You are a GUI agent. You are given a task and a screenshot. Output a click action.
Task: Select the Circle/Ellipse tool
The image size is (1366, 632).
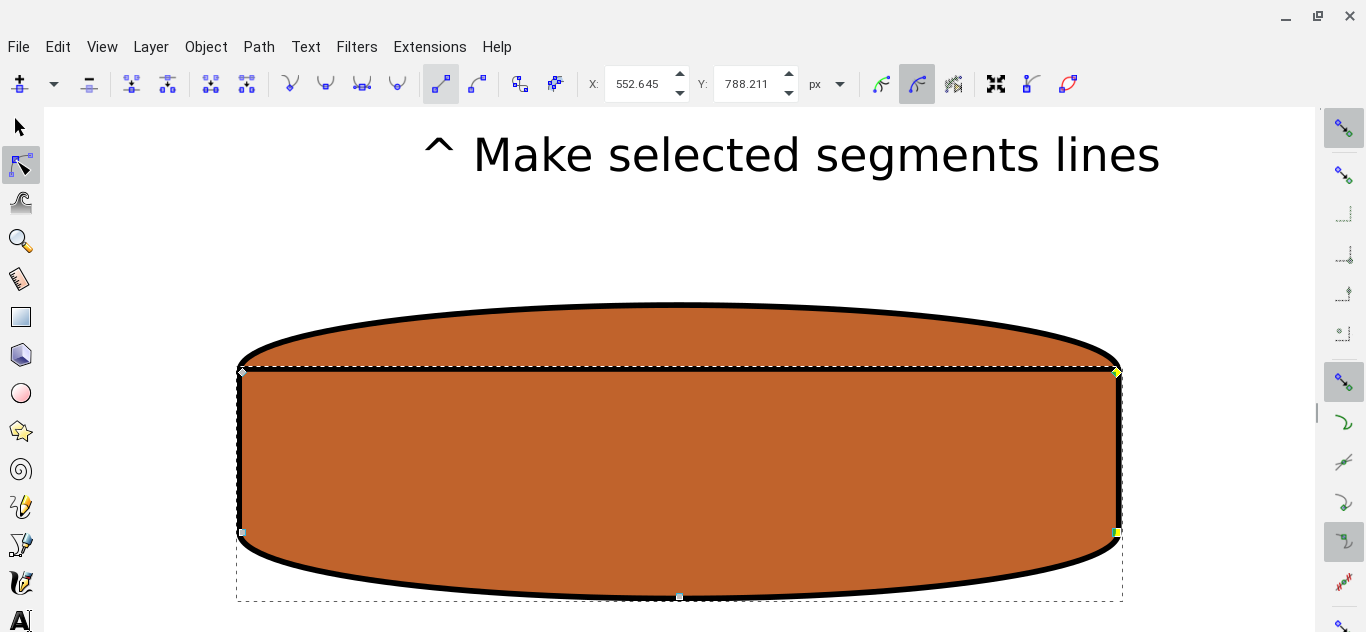pyautogui.click(x=21, y=393)
